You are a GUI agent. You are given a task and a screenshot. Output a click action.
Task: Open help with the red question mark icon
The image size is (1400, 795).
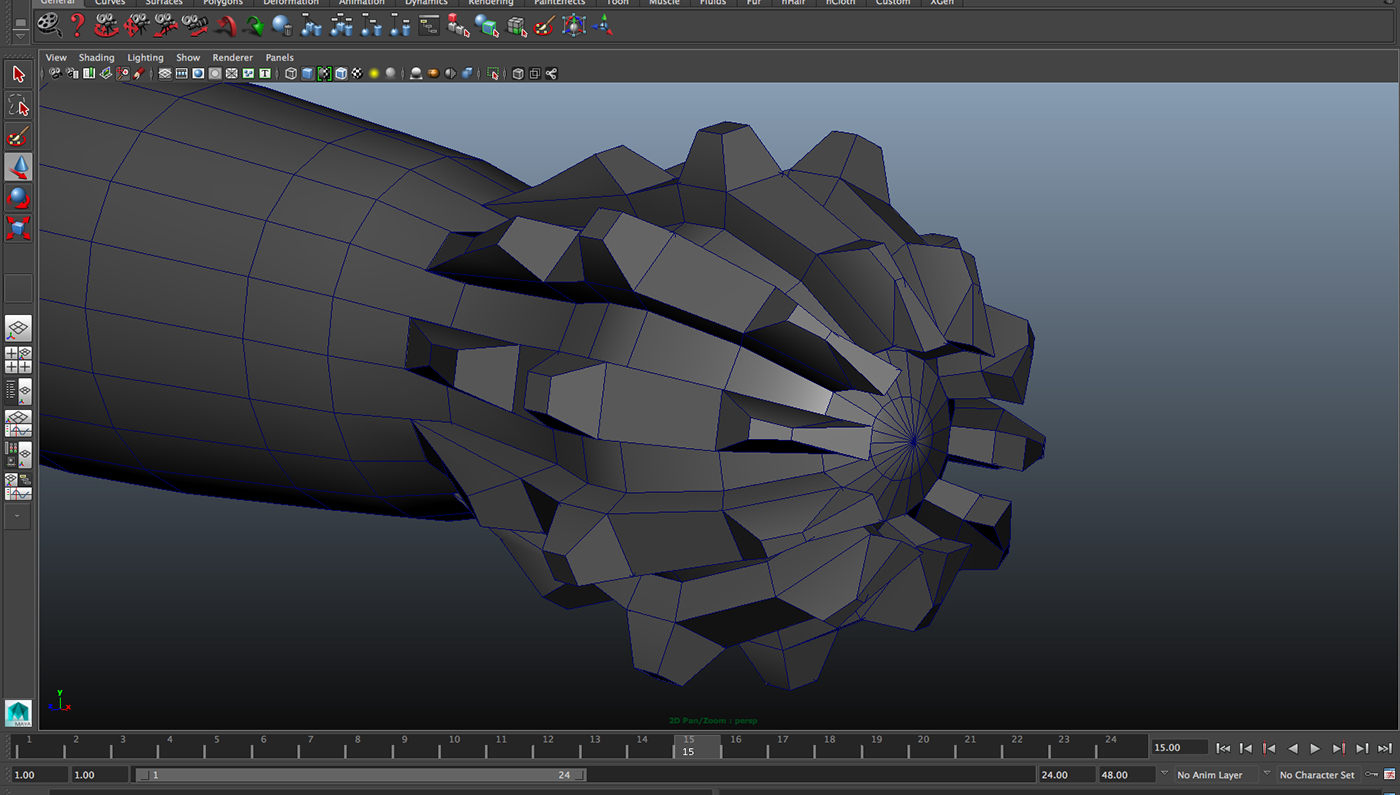click(x=77, y=25)
